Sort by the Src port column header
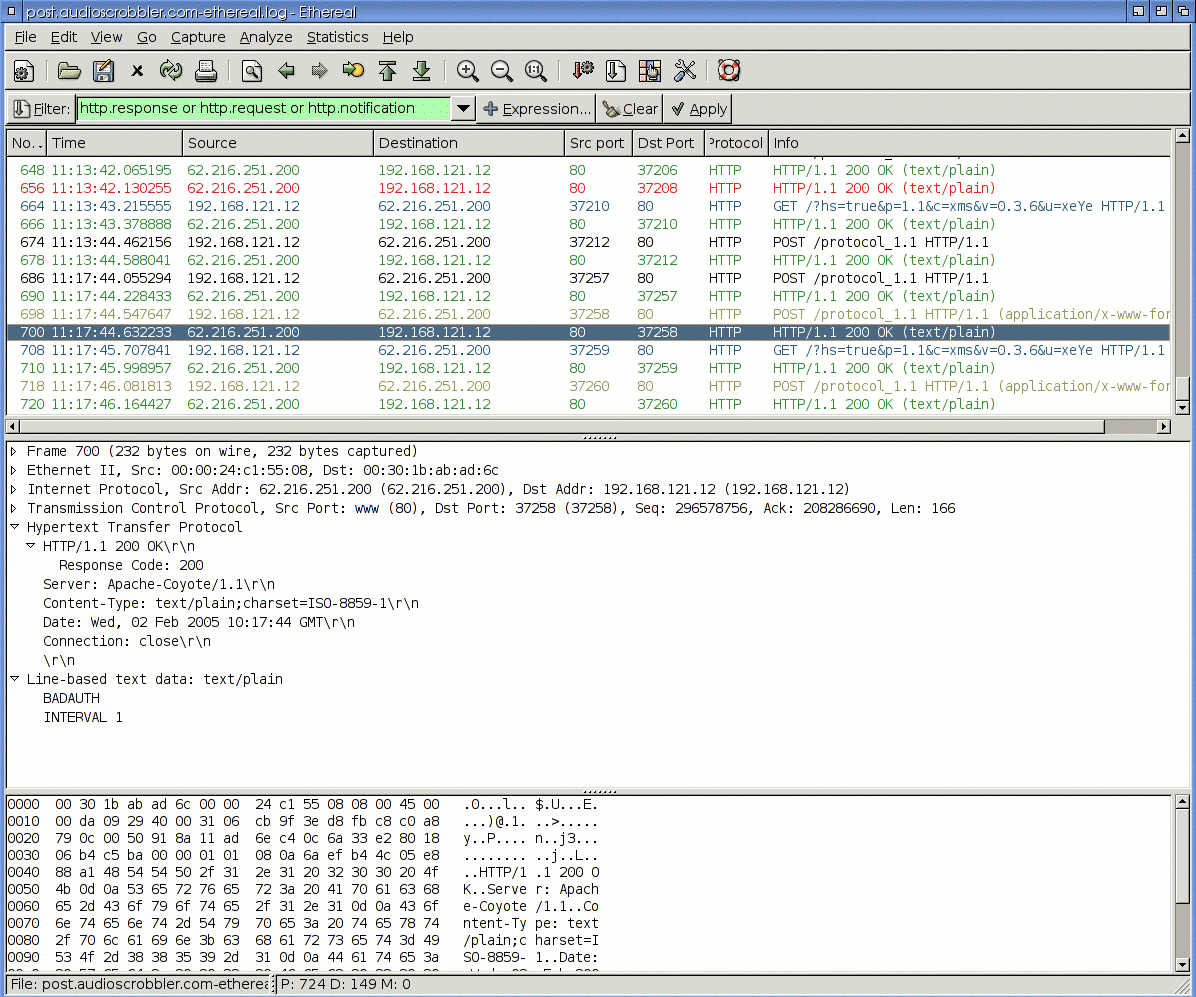 tap(598, 143)
